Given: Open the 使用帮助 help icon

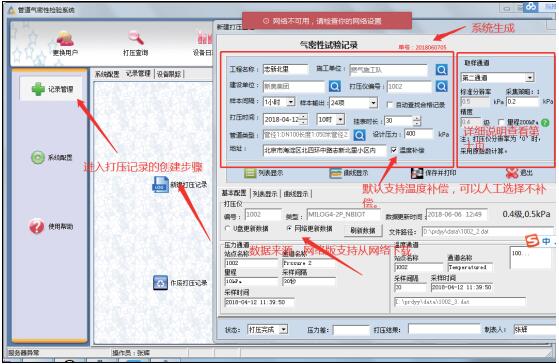Looking at the screenshot, I should 36,226.
